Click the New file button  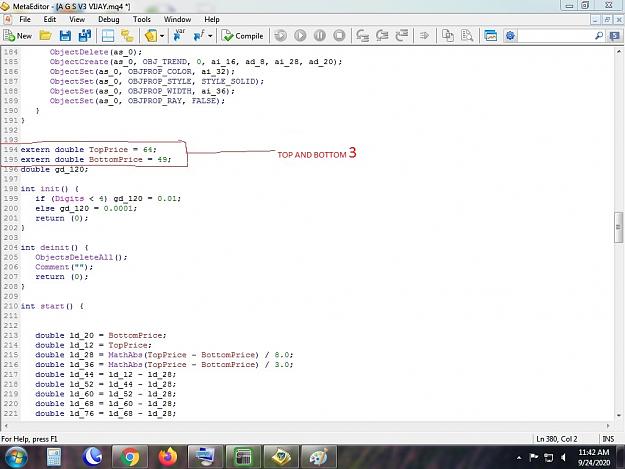[17, 36]
